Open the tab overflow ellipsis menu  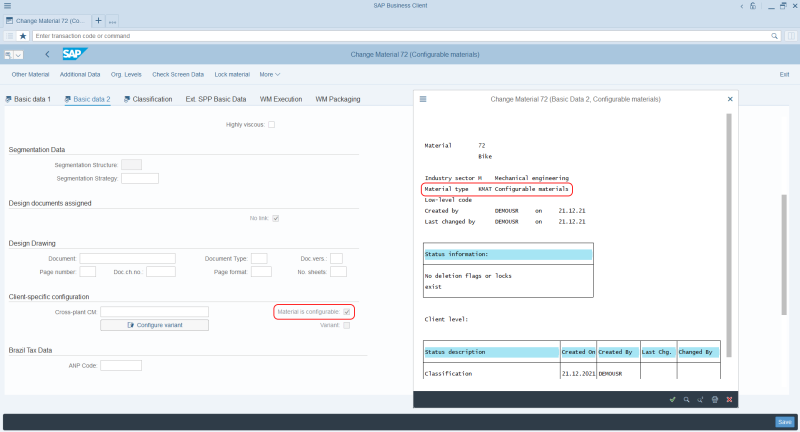112,21
